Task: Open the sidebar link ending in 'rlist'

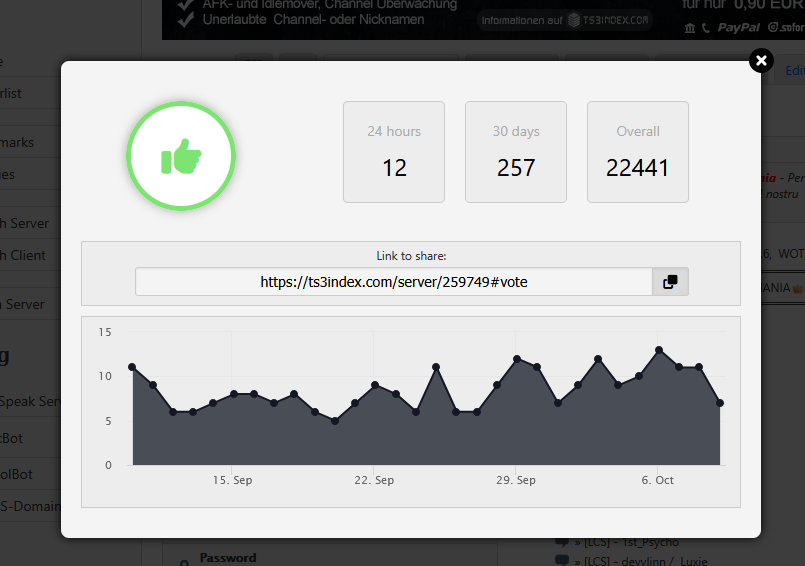Action: click(11, 93)
